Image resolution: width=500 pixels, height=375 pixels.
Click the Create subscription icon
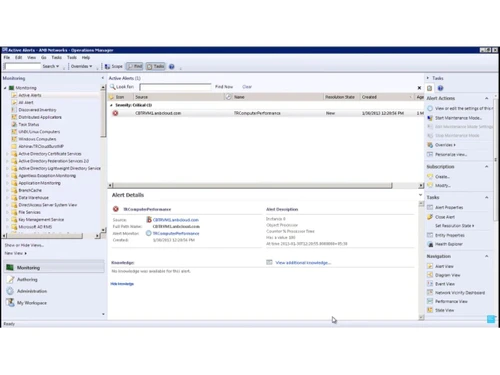click(430, 176)
